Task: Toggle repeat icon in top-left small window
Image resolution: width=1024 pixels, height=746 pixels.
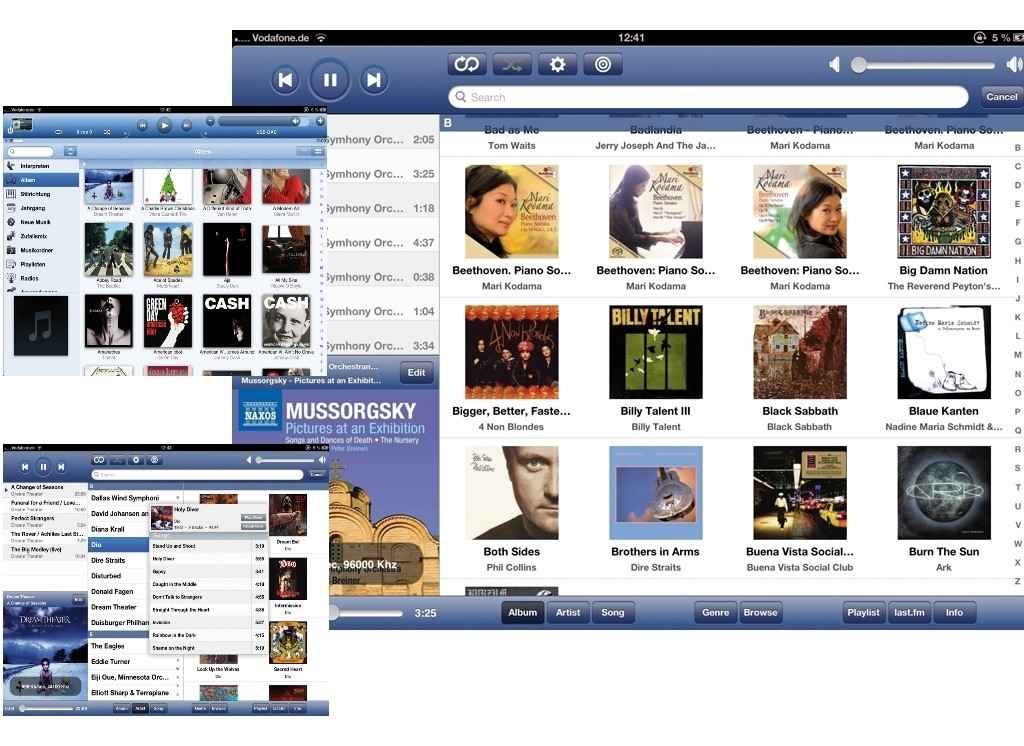Action: point(58,132)
